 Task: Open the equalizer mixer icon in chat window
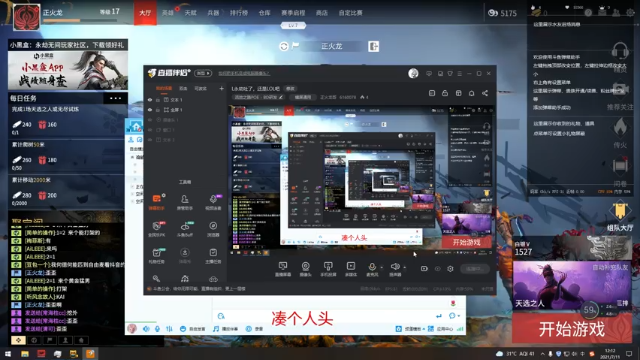point(169,329)
